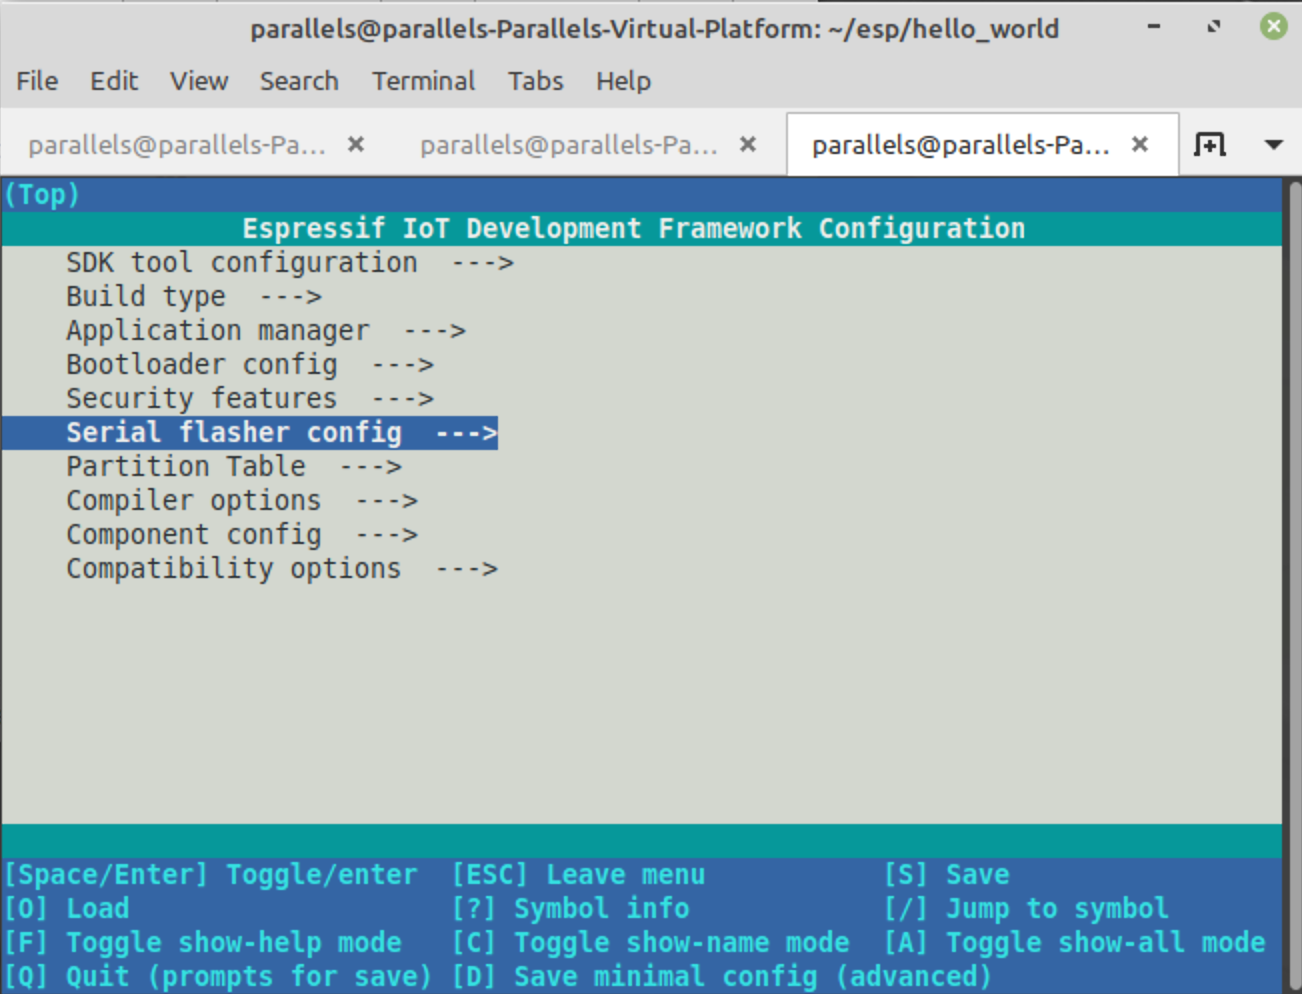Expand Compiler options submenu
1302x994 pixels.
[x=242, y=501]
